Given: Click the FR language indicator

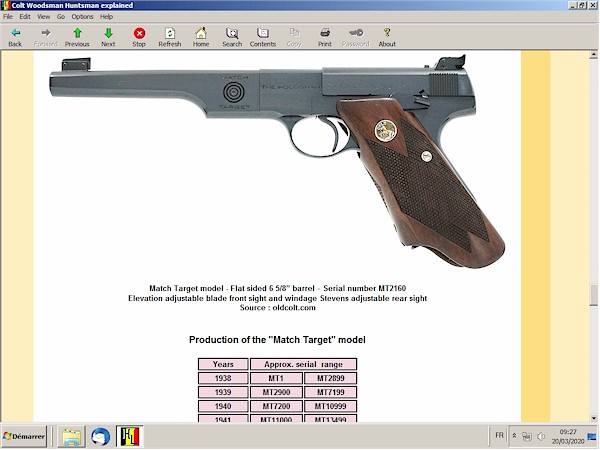Looking at the screenshot, I should click(499, 435).
